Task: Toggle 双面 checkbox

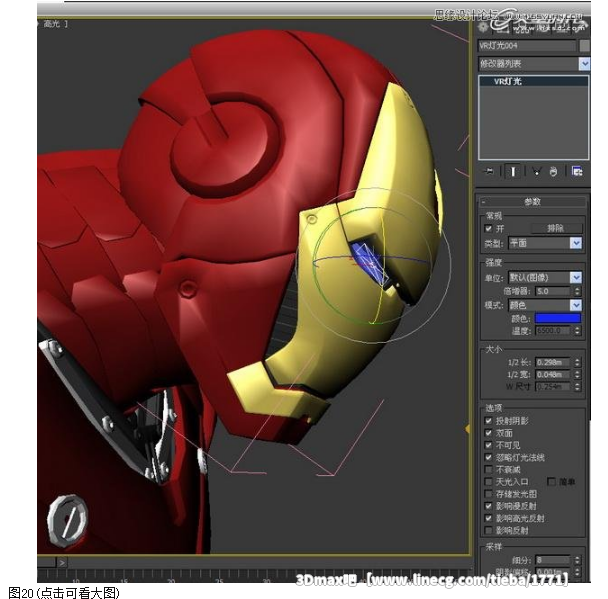Action: (x=489, y=433)
